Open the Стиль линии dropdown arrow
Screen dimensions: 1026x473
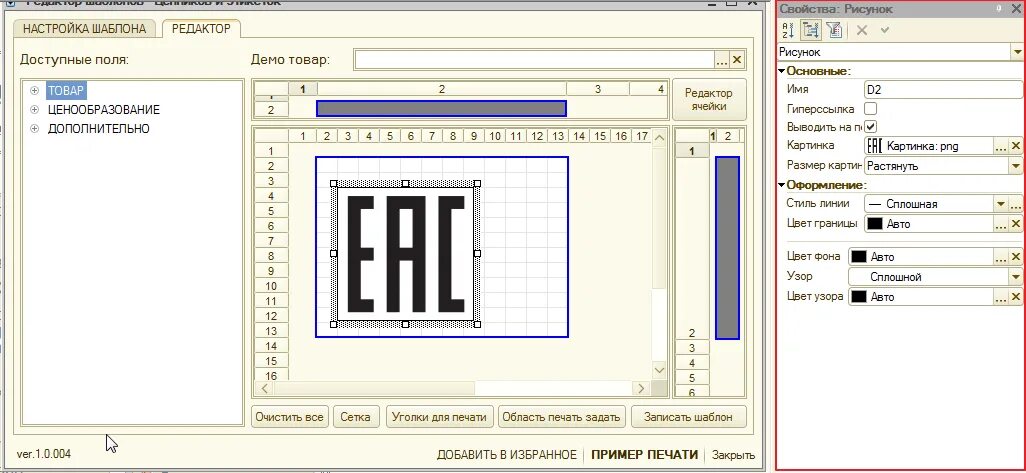pos(1000,204)
